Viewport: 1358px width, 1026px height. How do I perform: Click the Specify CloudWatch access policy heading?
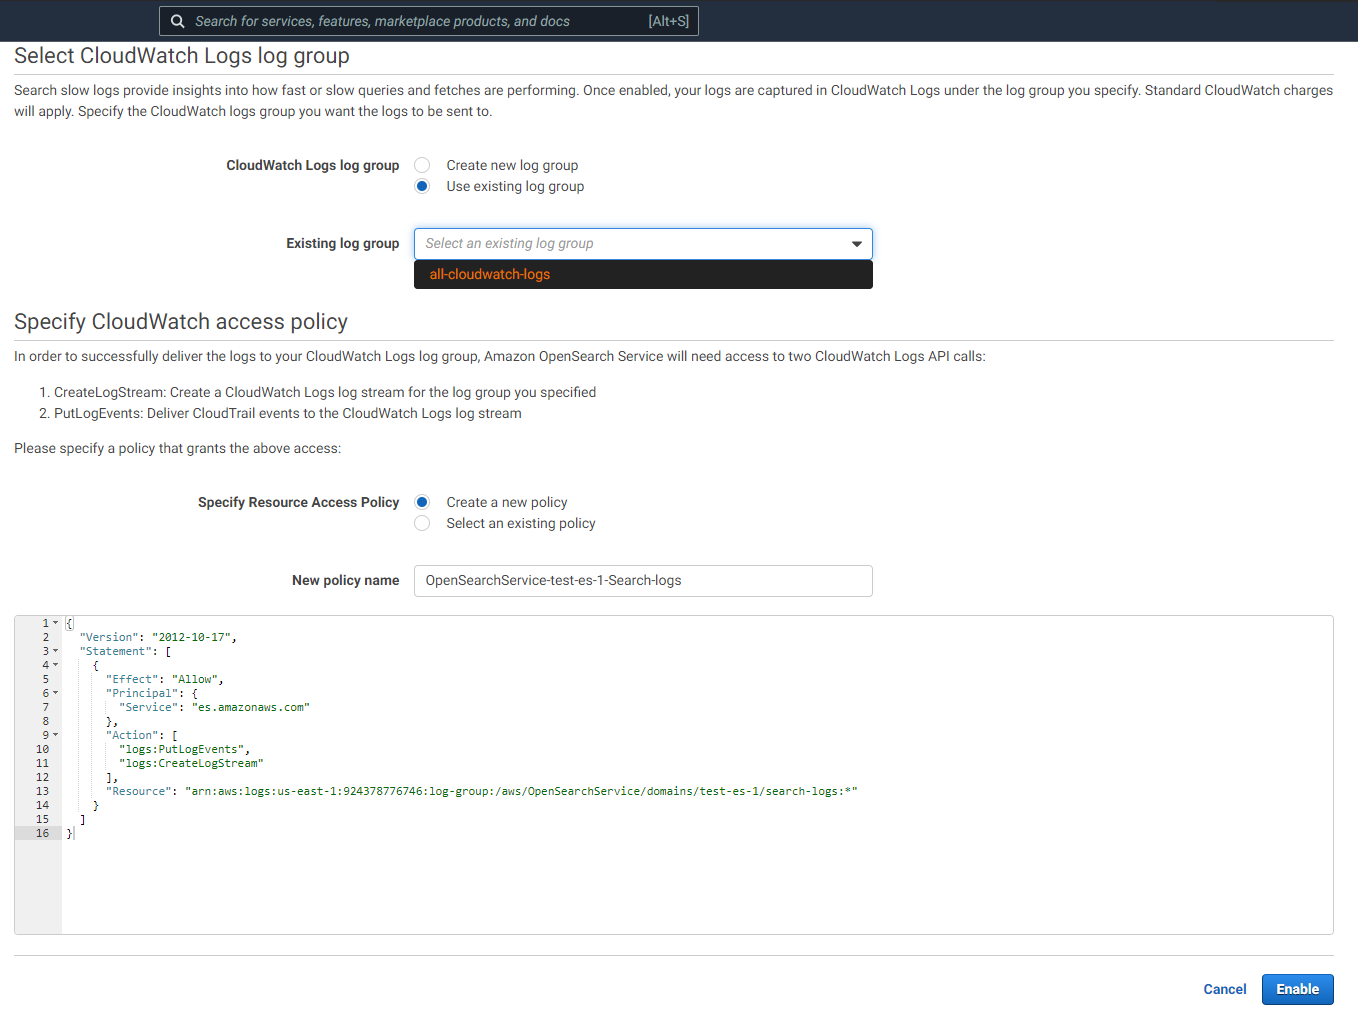coord(181,322)
